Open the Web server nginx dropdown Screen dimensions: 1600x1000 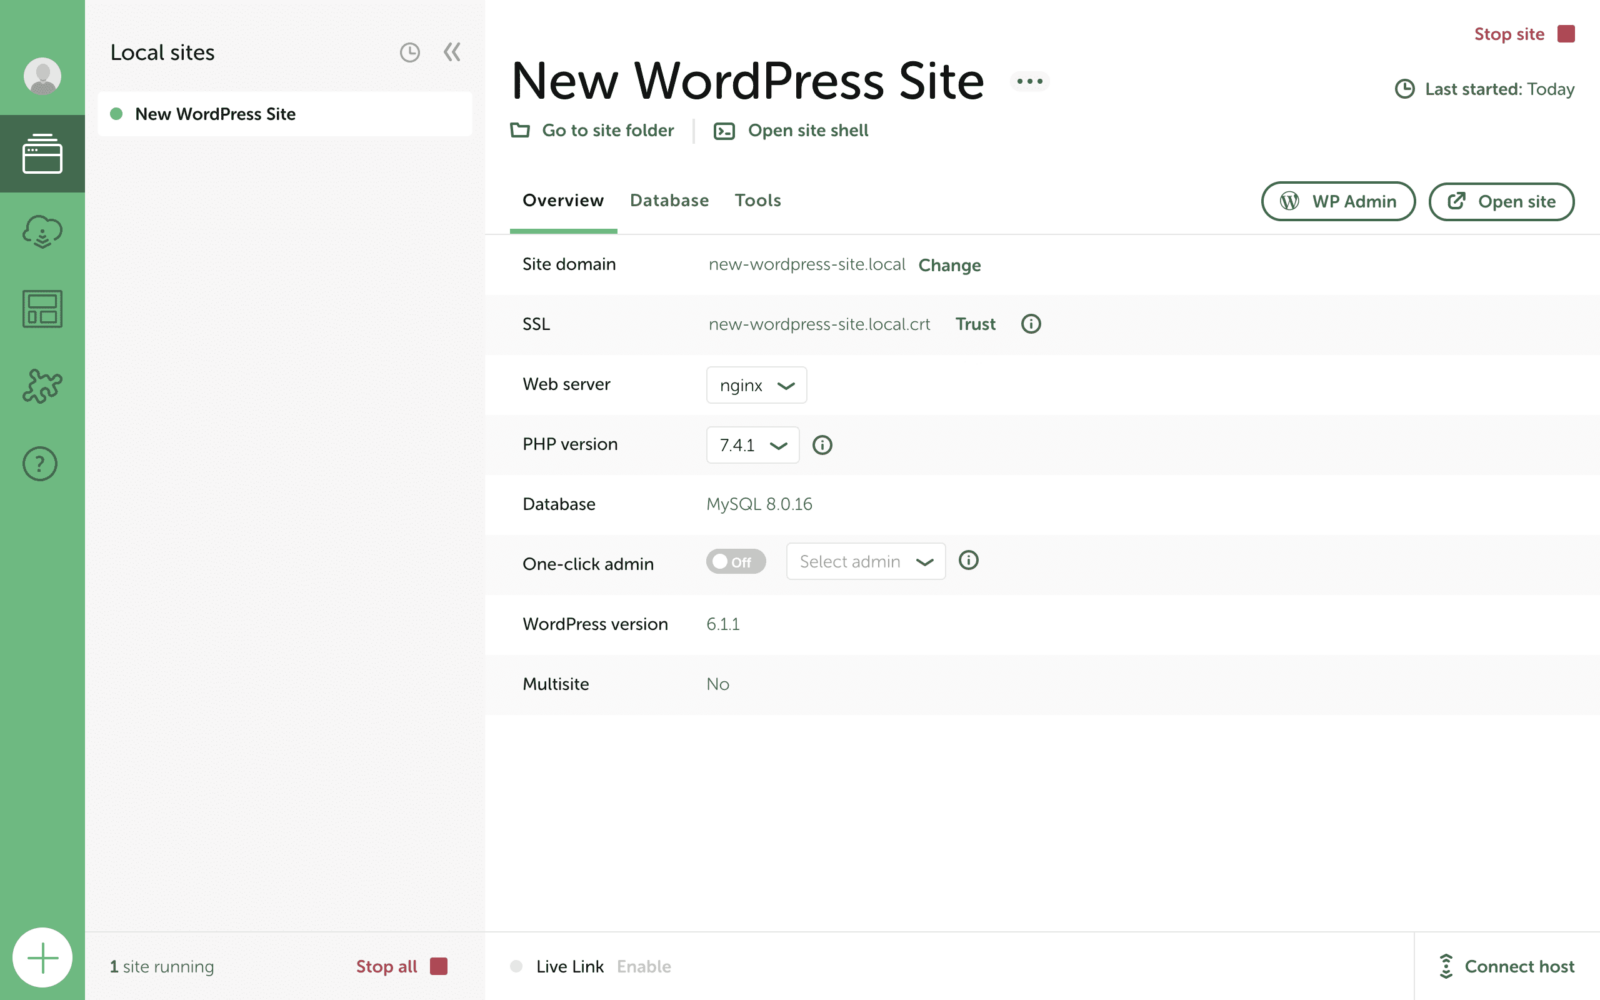click(756, 385)
